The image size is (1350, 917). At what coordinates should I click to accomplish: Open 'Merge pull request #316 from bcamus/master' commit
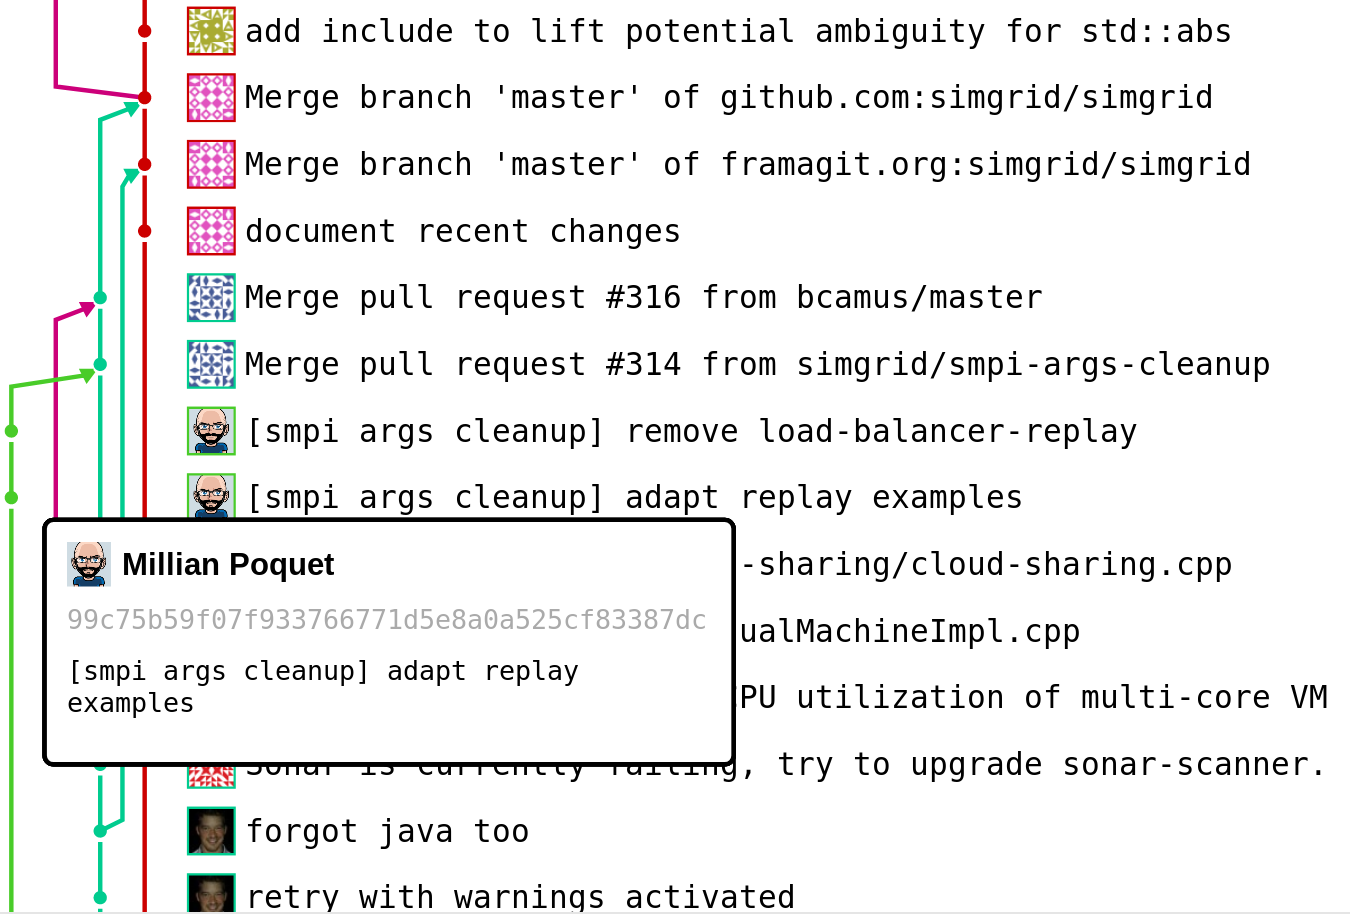click(x=643, y=298)
